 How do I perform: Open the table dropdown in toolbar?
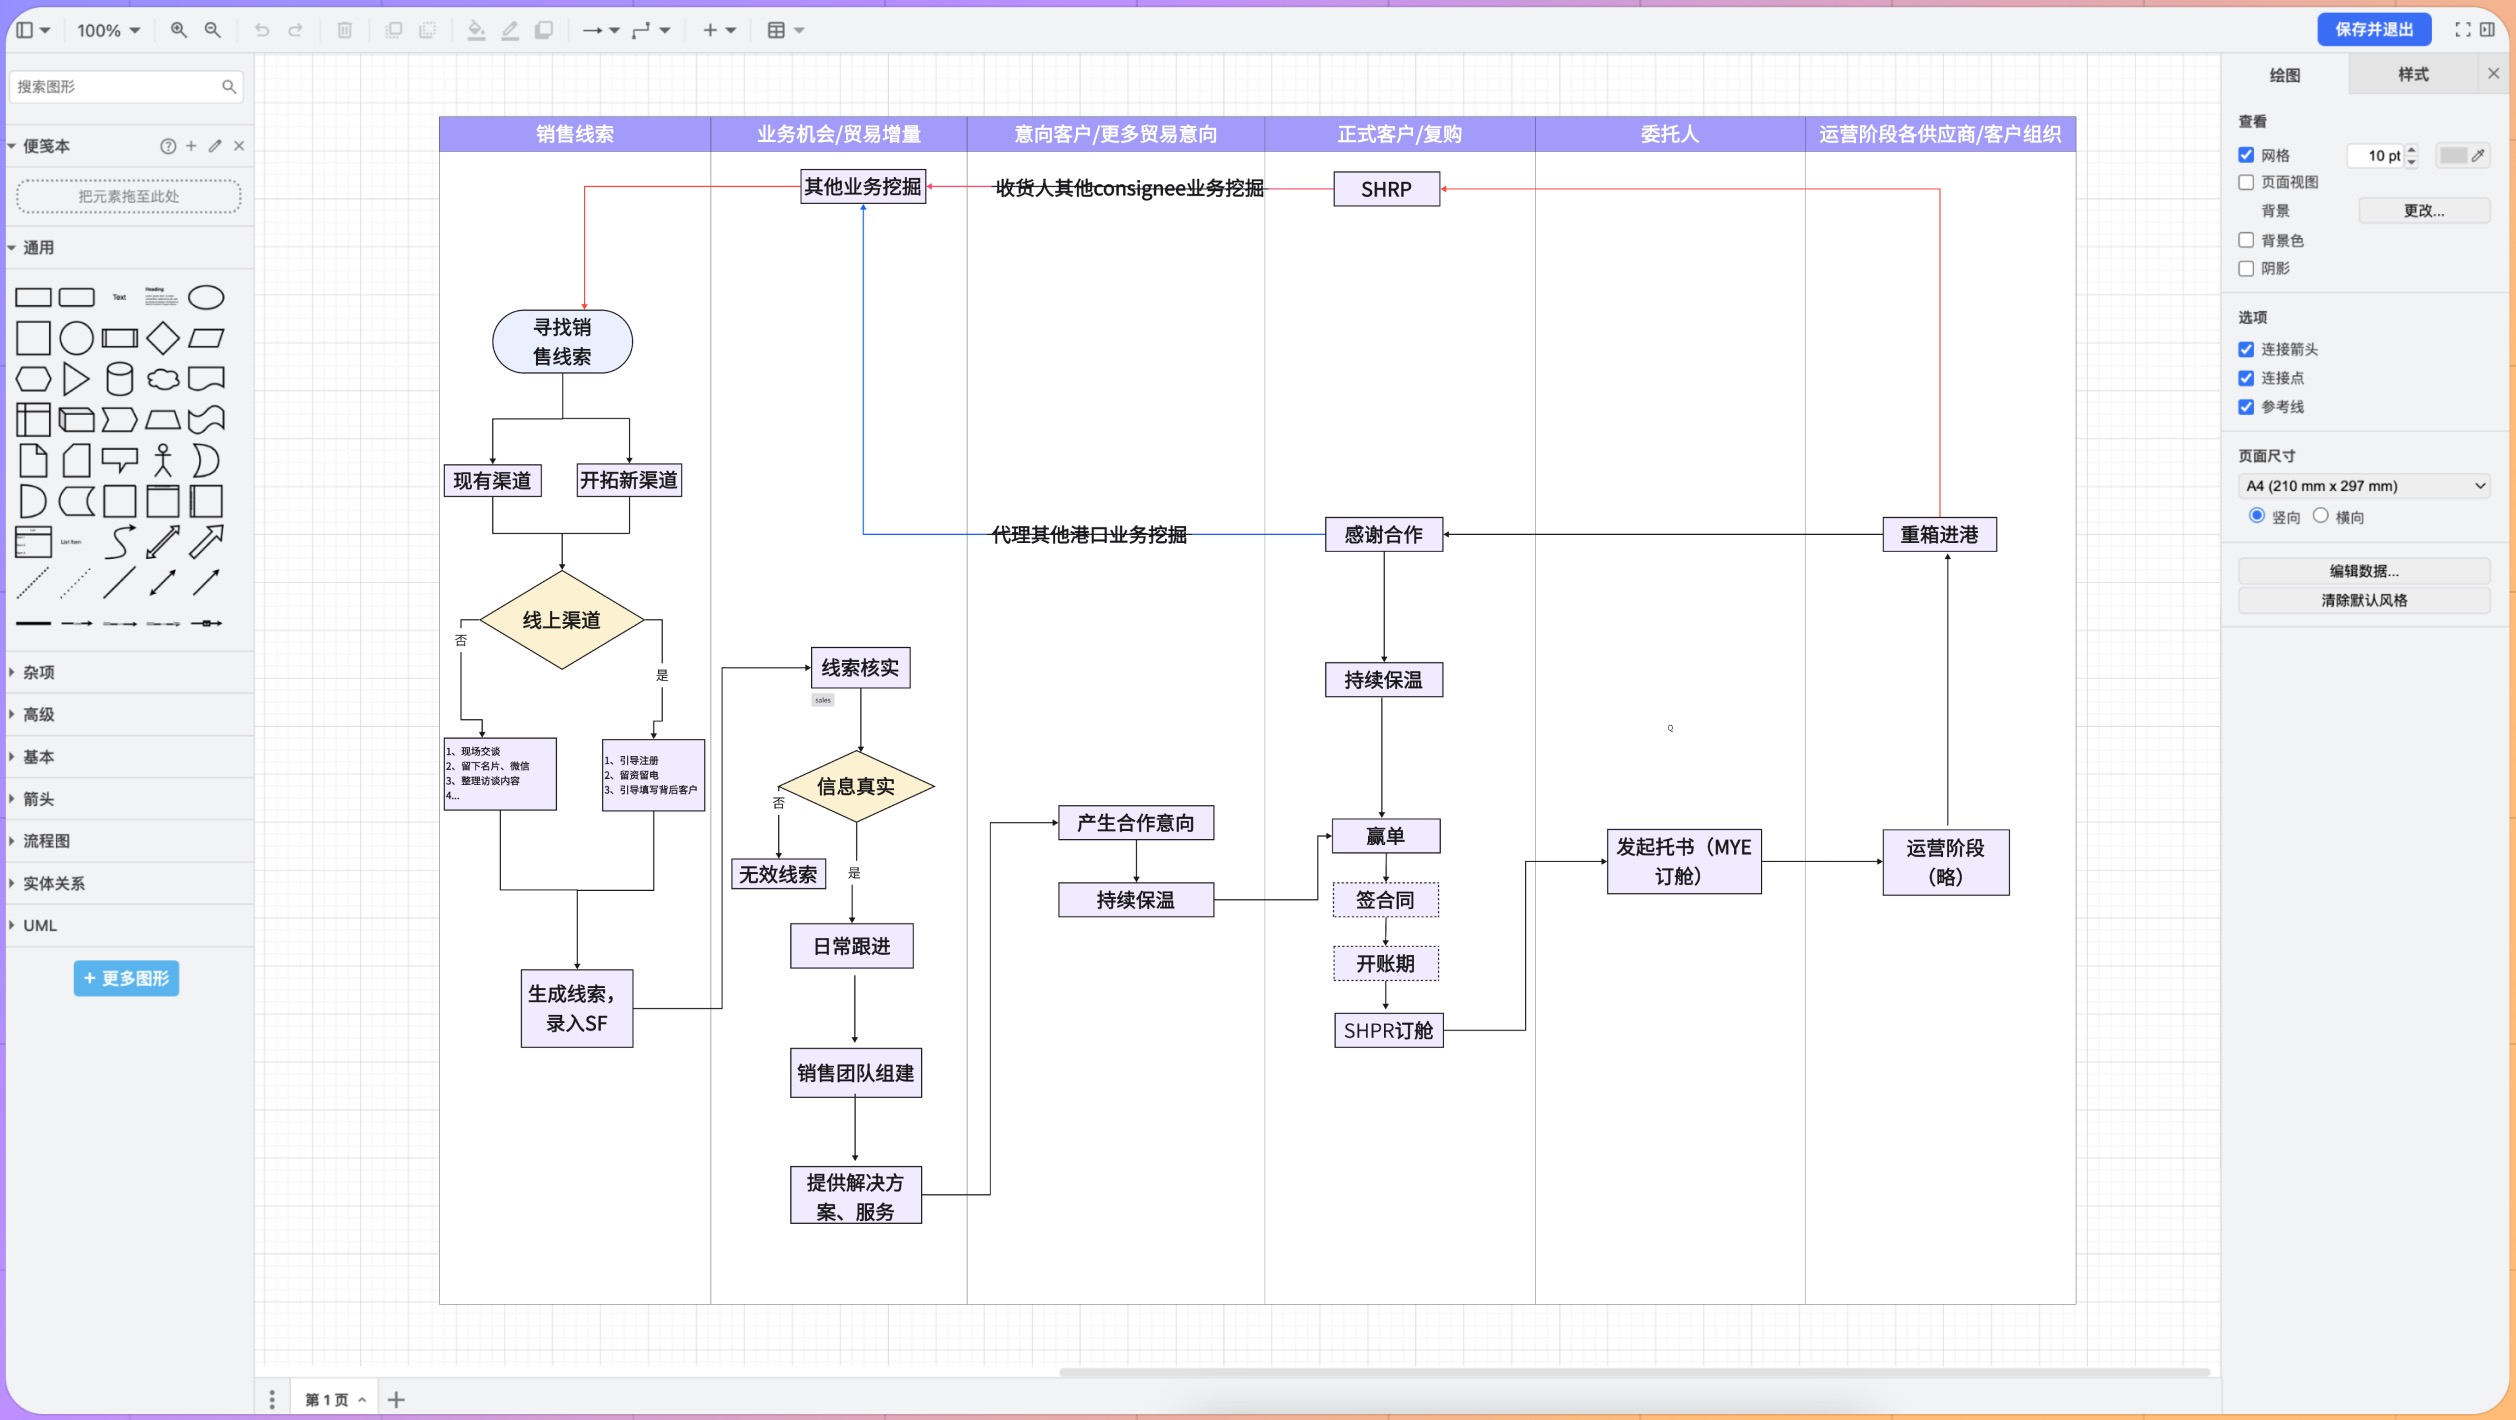pos(785,30)
